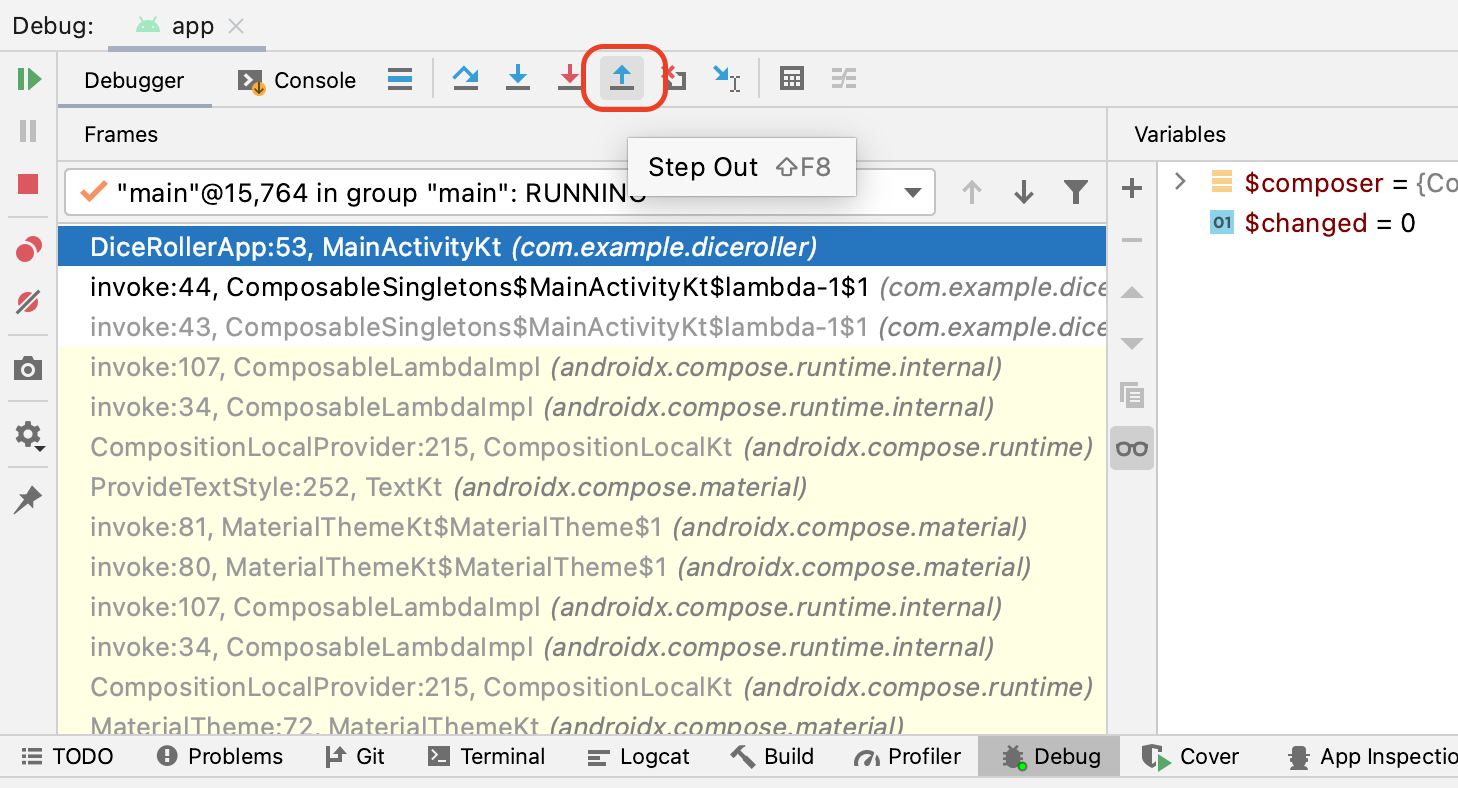Open the Terminal tool window
1458x788 pixels.
487,757
